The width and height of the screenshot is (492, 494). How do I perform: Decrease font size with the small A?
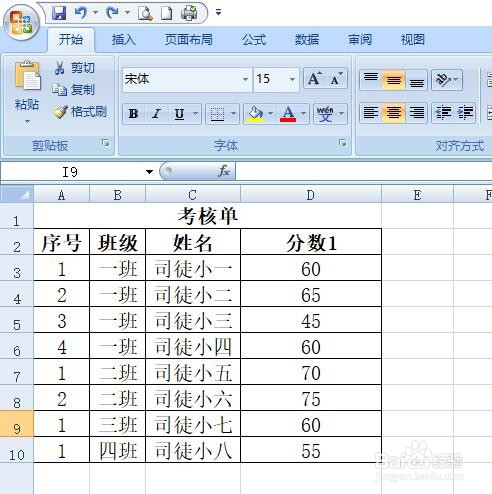pos(336,79)
